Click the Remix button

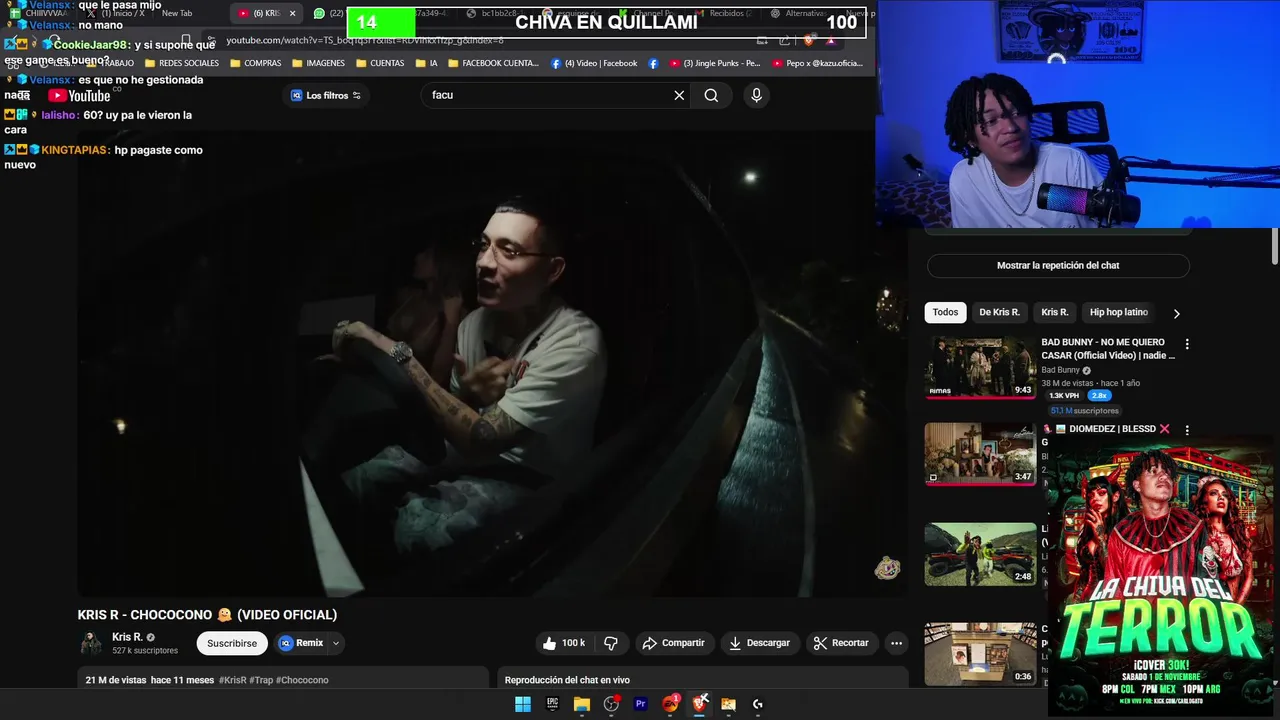[301, 643]
